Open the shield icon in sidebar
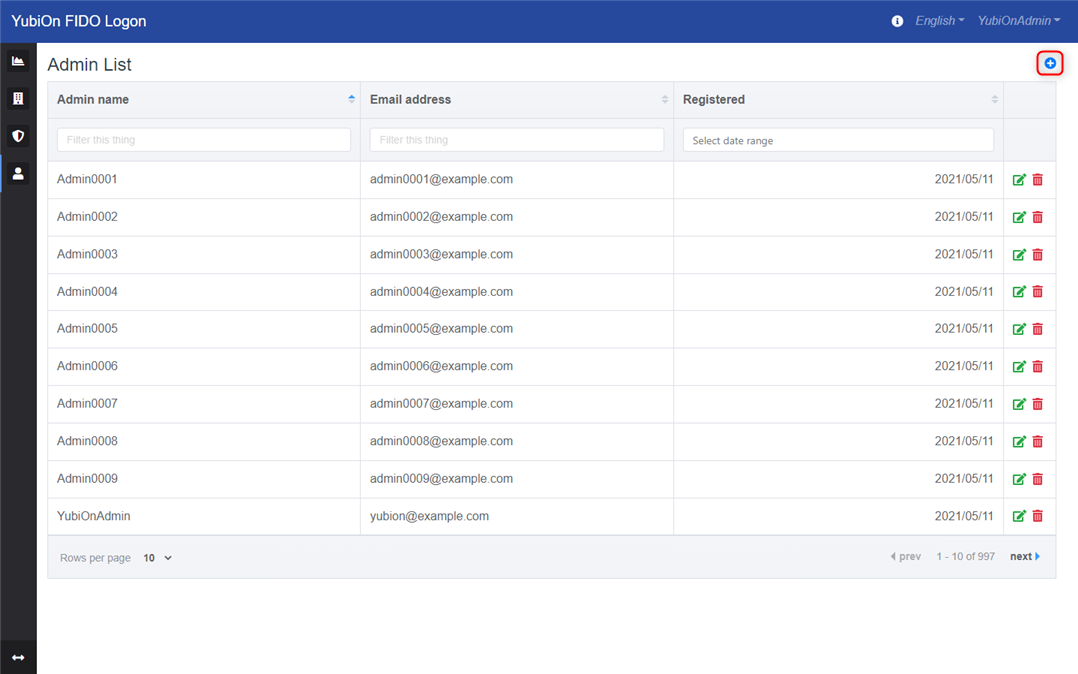 click(x=18, y=136)
